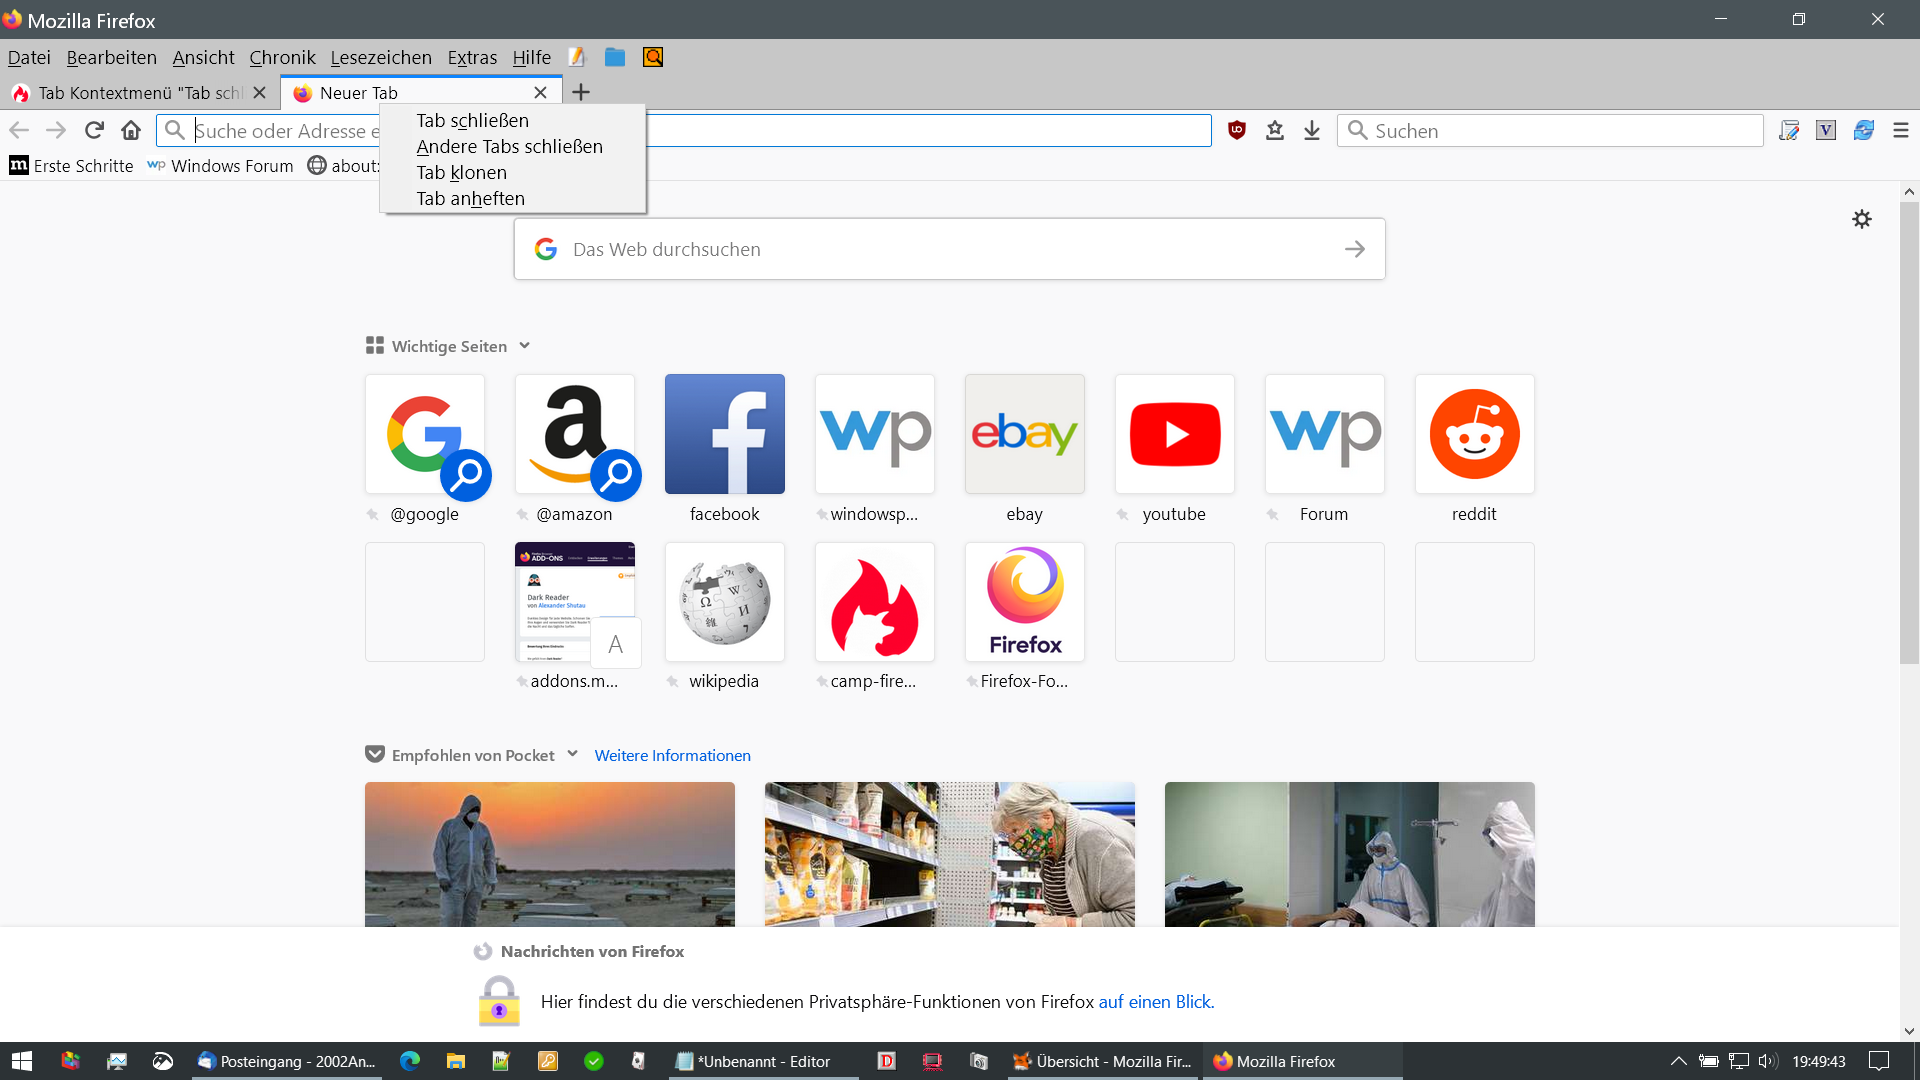Viewport: 1920px width, 1080px height.
Task: Click the uBlock Origin shield icon
Action: (x=1237, y=130)
